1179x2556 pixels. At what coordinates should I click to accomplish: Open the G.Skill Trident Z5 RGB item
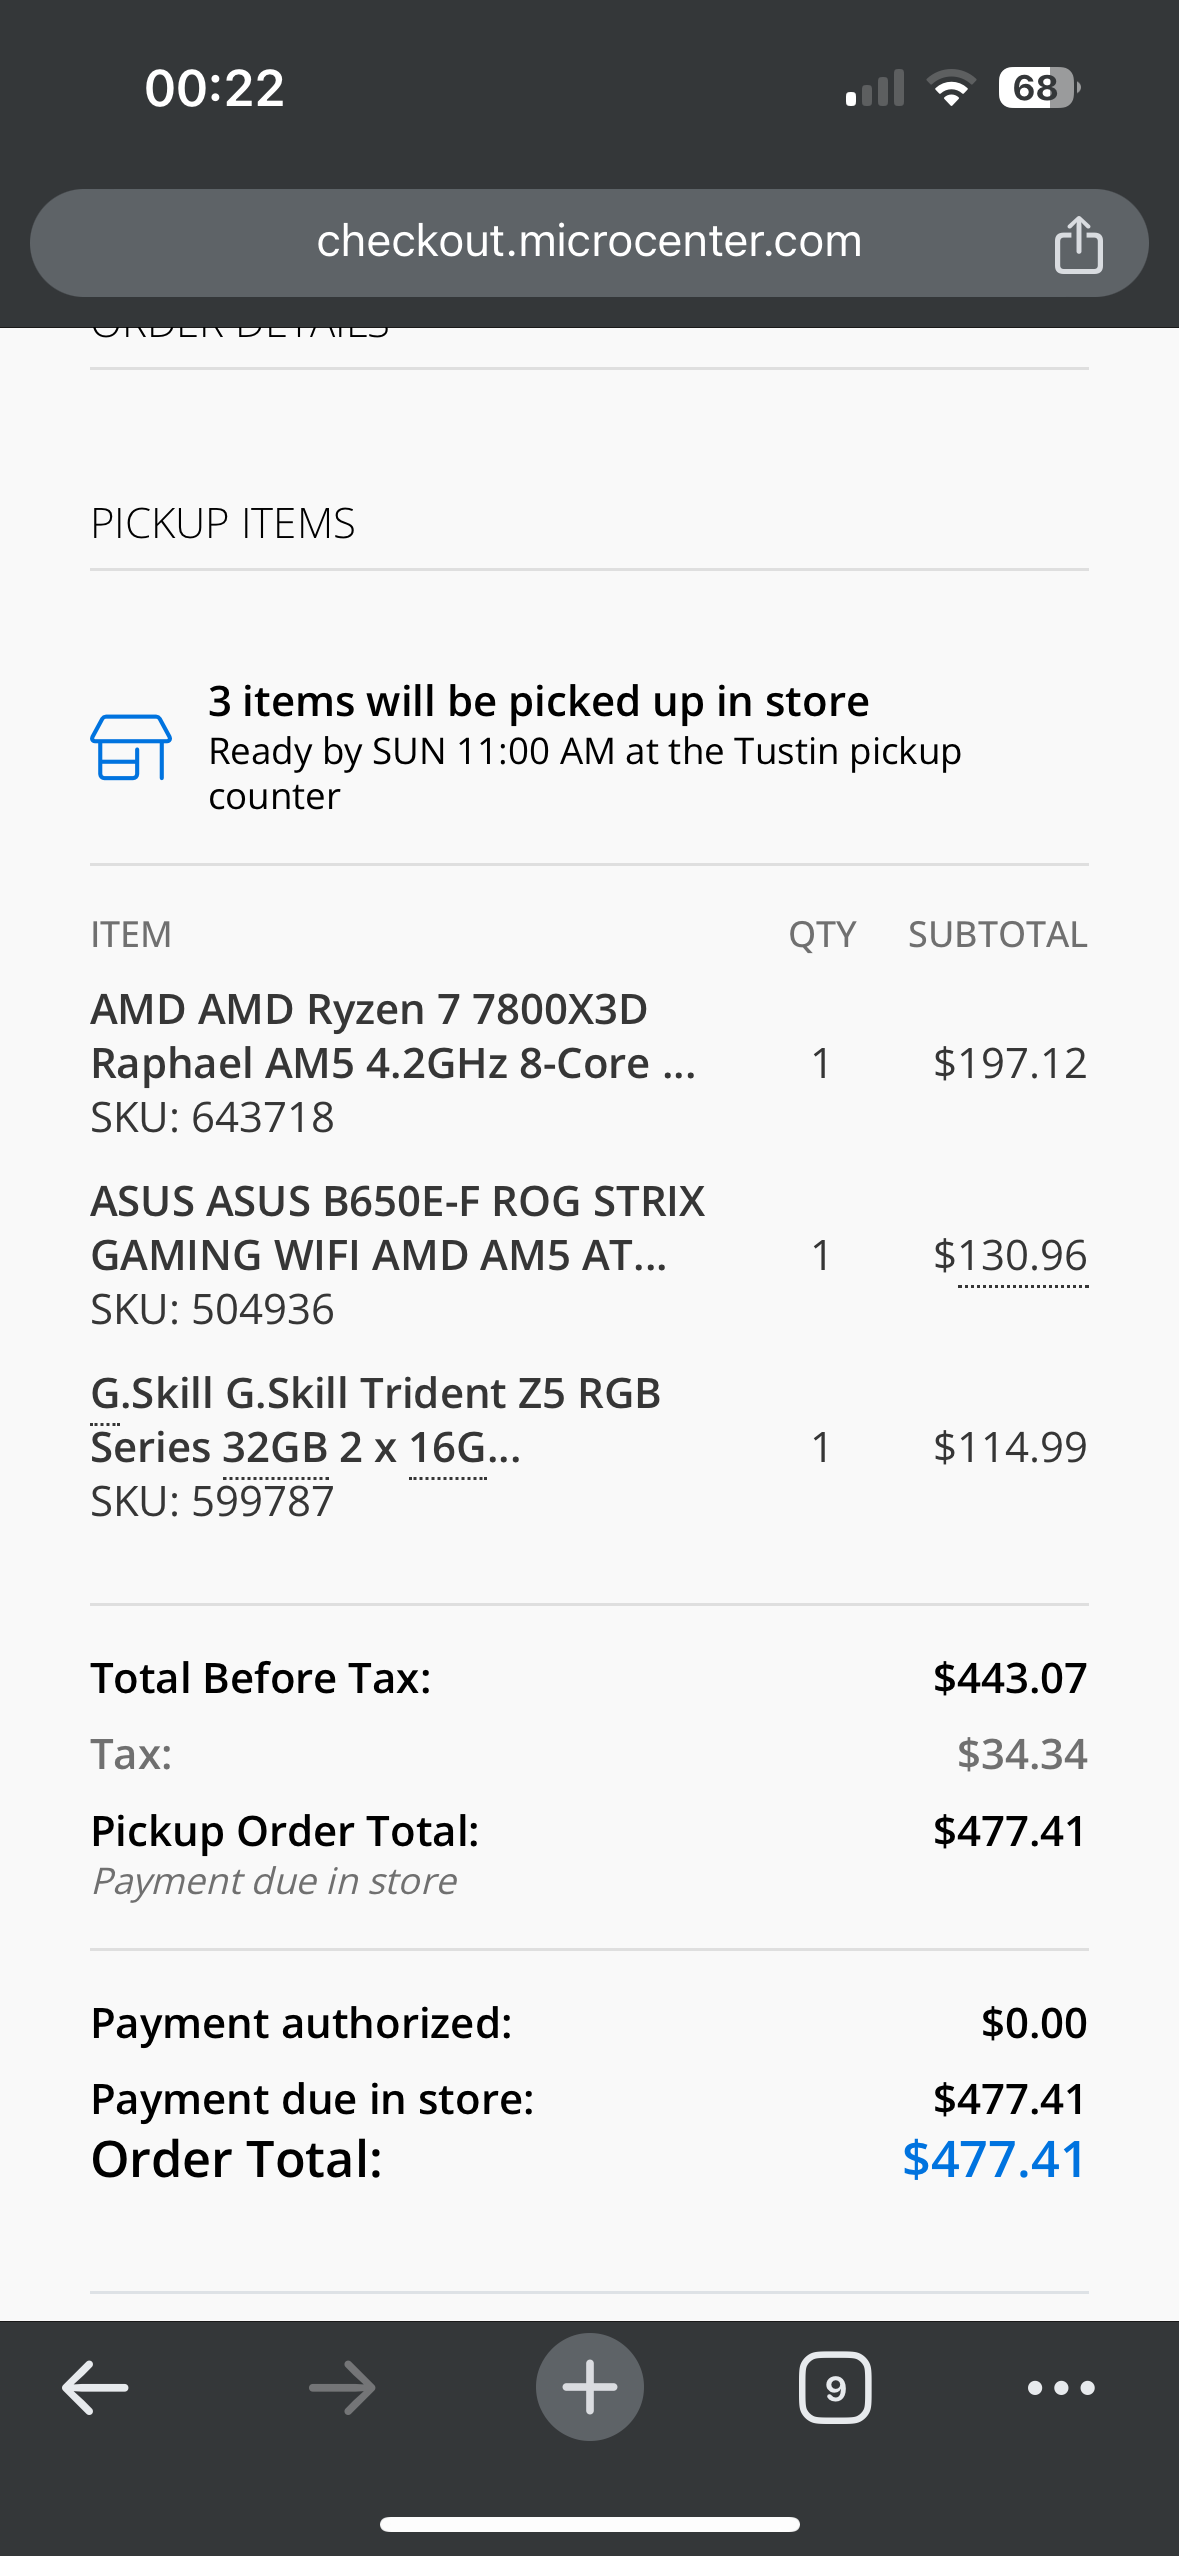pos(375,1420)
